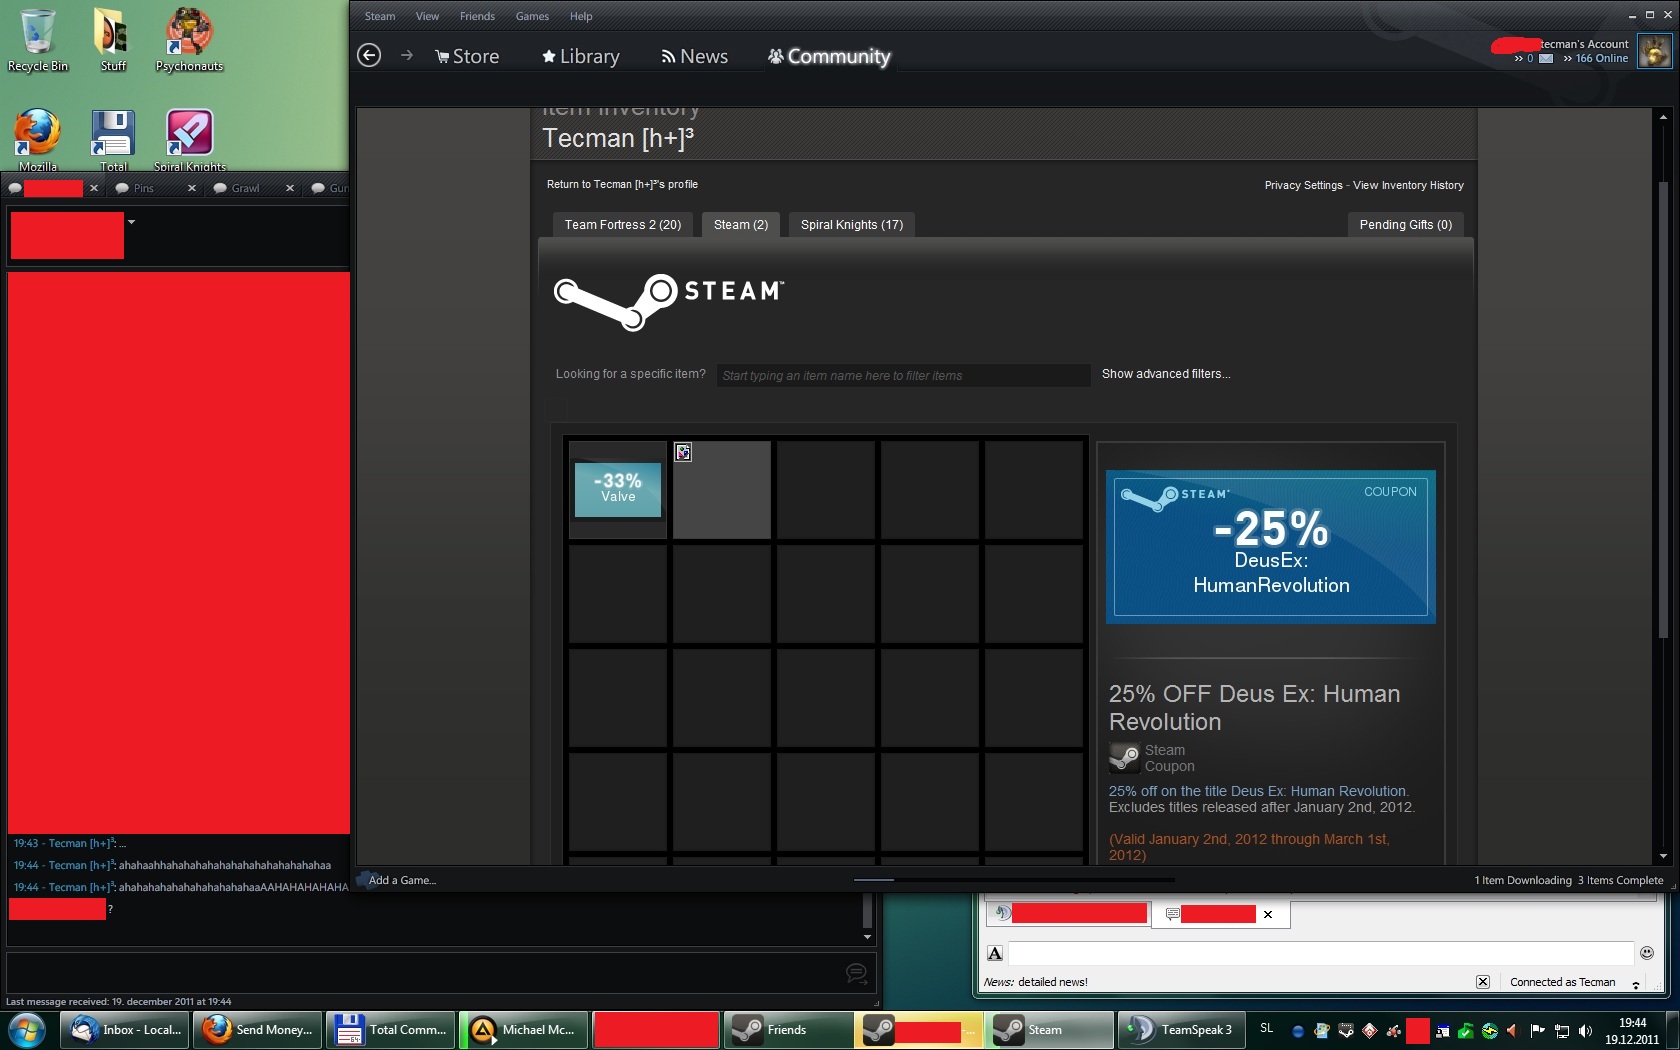
Task: Click the TeamSpeak 3 taskbar button
Action: pos(1180,1029)
